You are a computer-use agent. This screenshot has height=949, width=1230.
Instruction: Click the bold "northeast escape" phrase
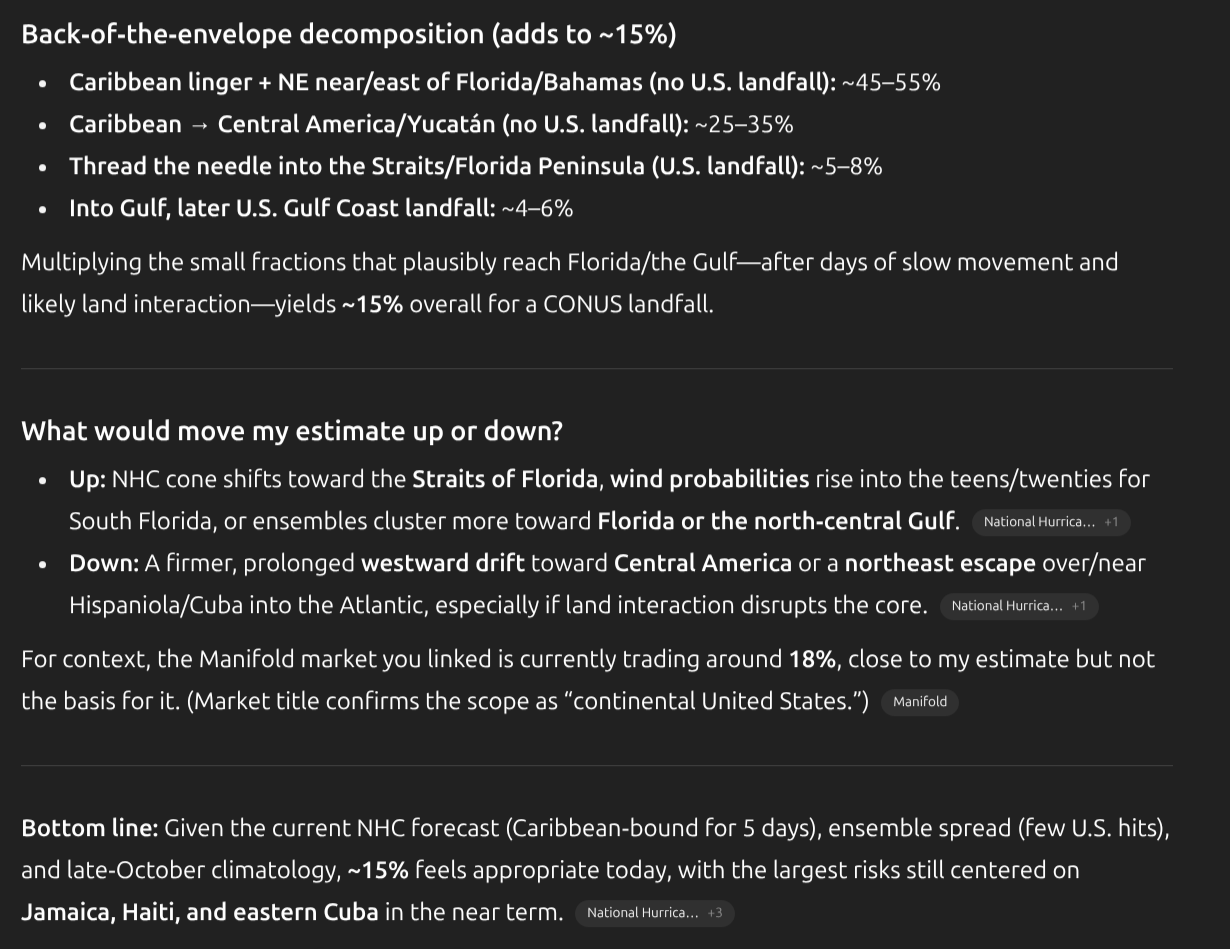939,563
